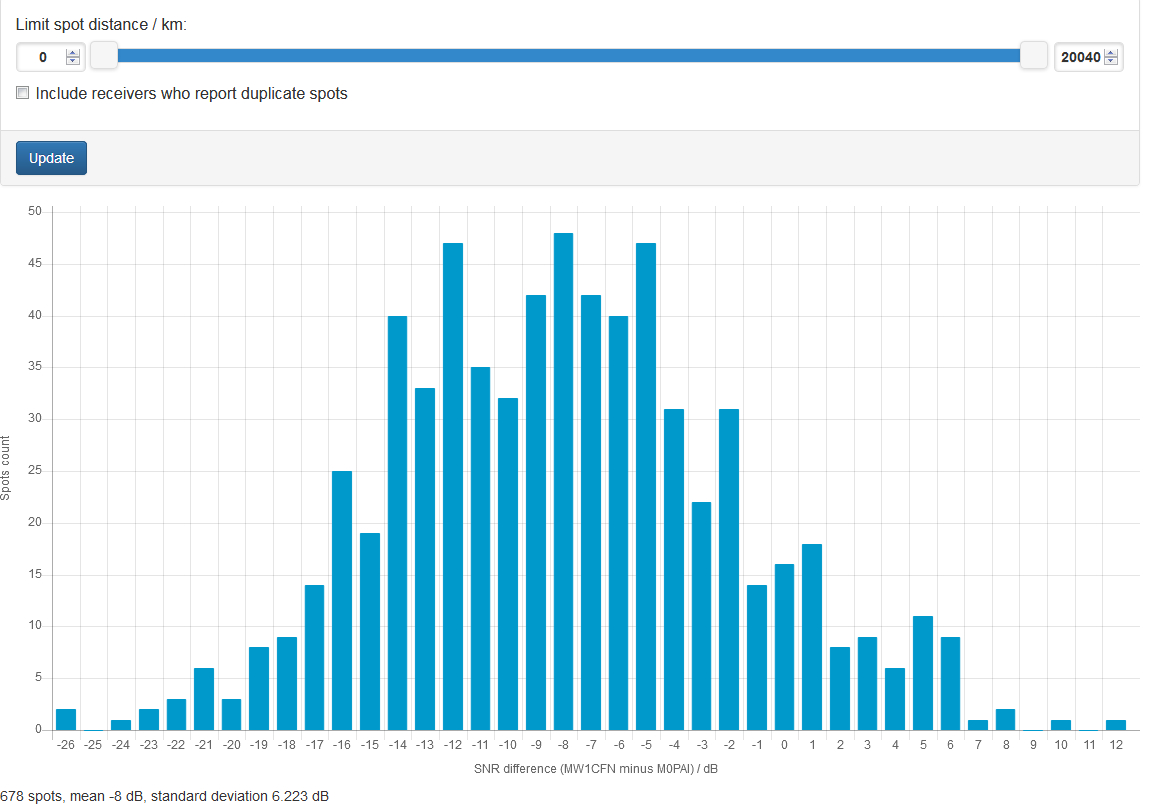Select the histogram bar at -10 dB

pyautogui.click(x=508, y=564)
